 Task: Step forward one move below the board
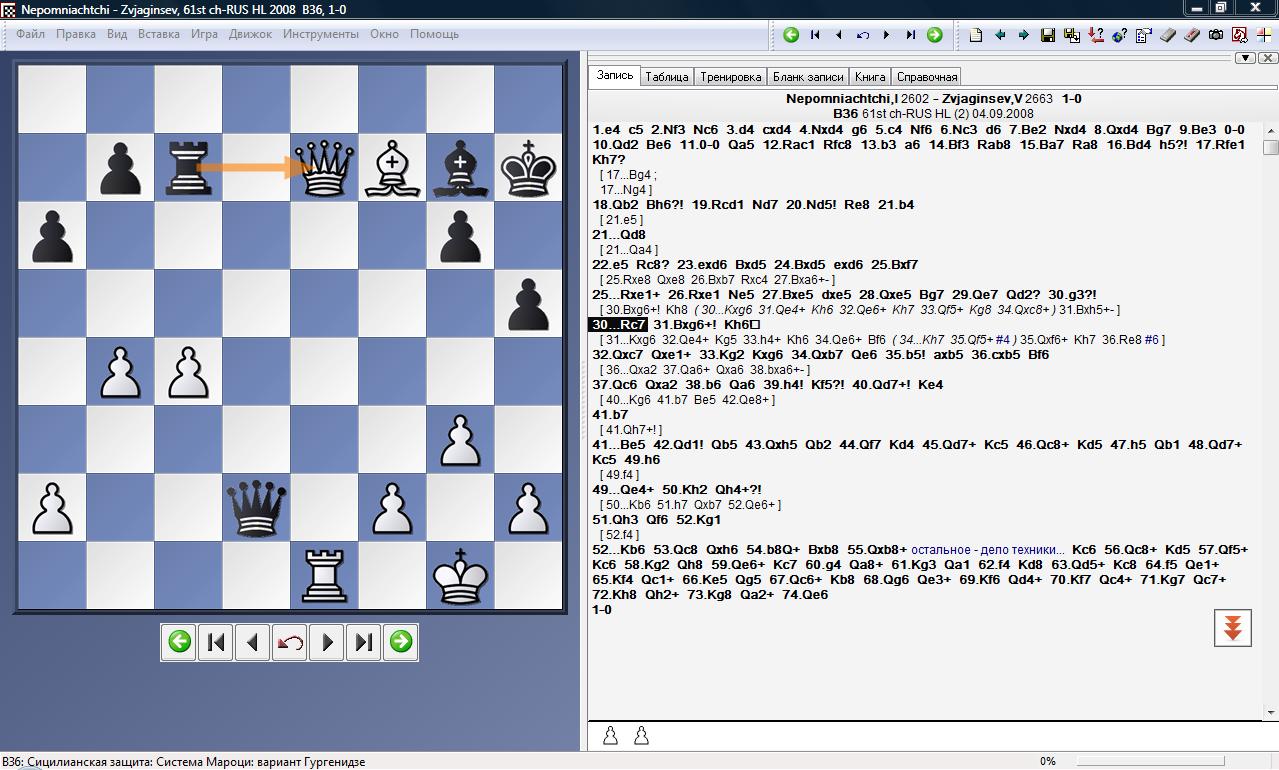point(327,642)
